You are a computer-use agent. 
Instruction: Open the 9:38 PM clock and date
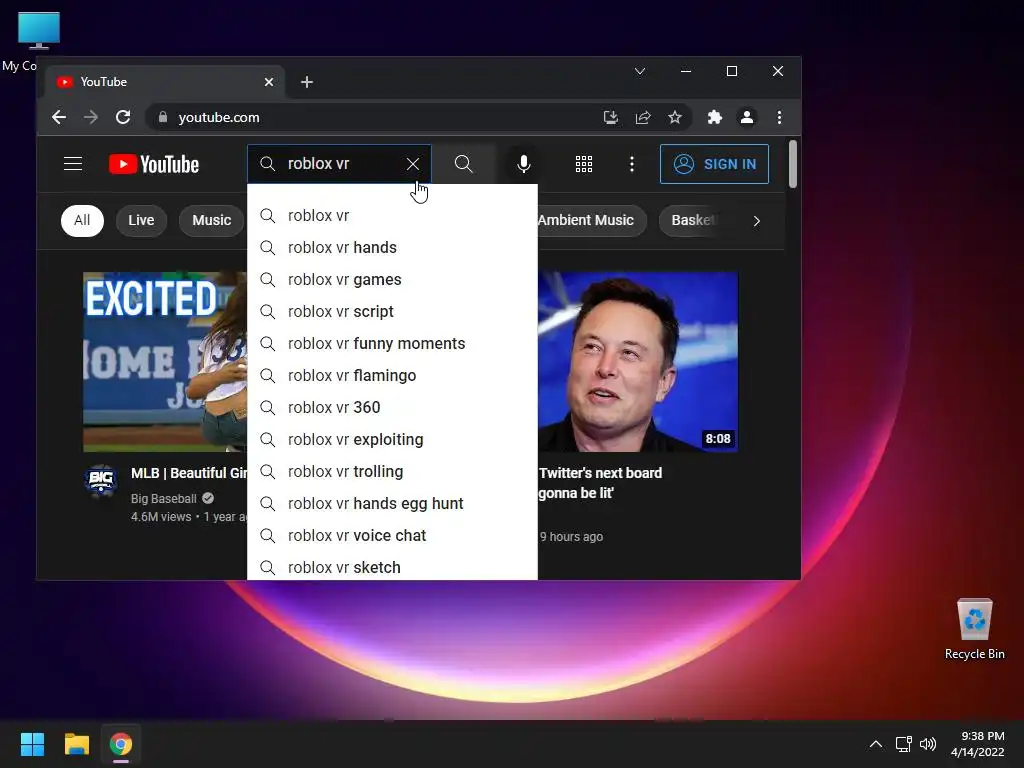[x=978, y=744]
